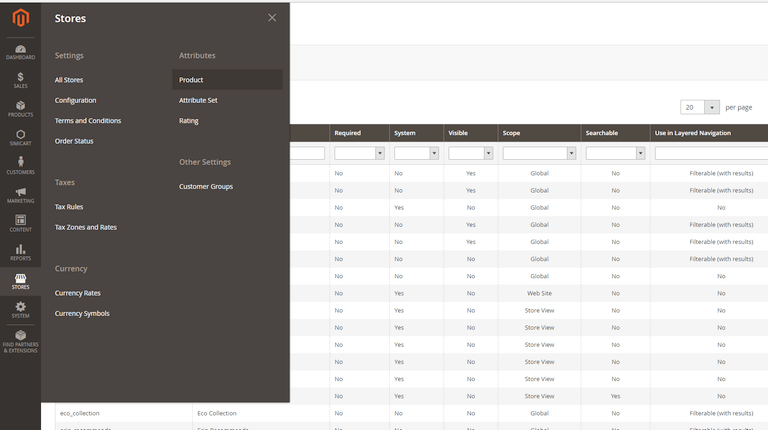
Task: Open the Reports bar chart icon
Action: coord(21,252)
